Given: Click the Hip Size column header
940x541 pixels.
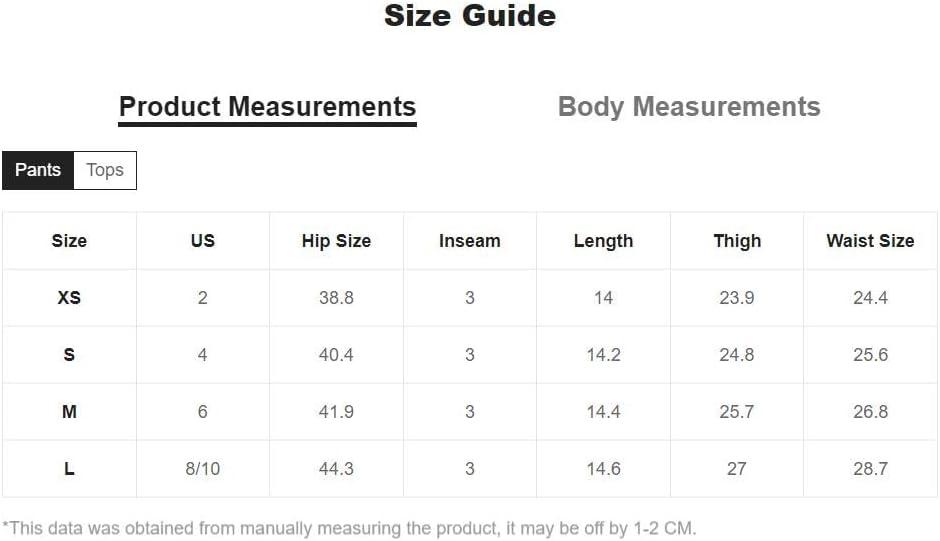Looking at the screenshot, I should (x=336, y=241).
